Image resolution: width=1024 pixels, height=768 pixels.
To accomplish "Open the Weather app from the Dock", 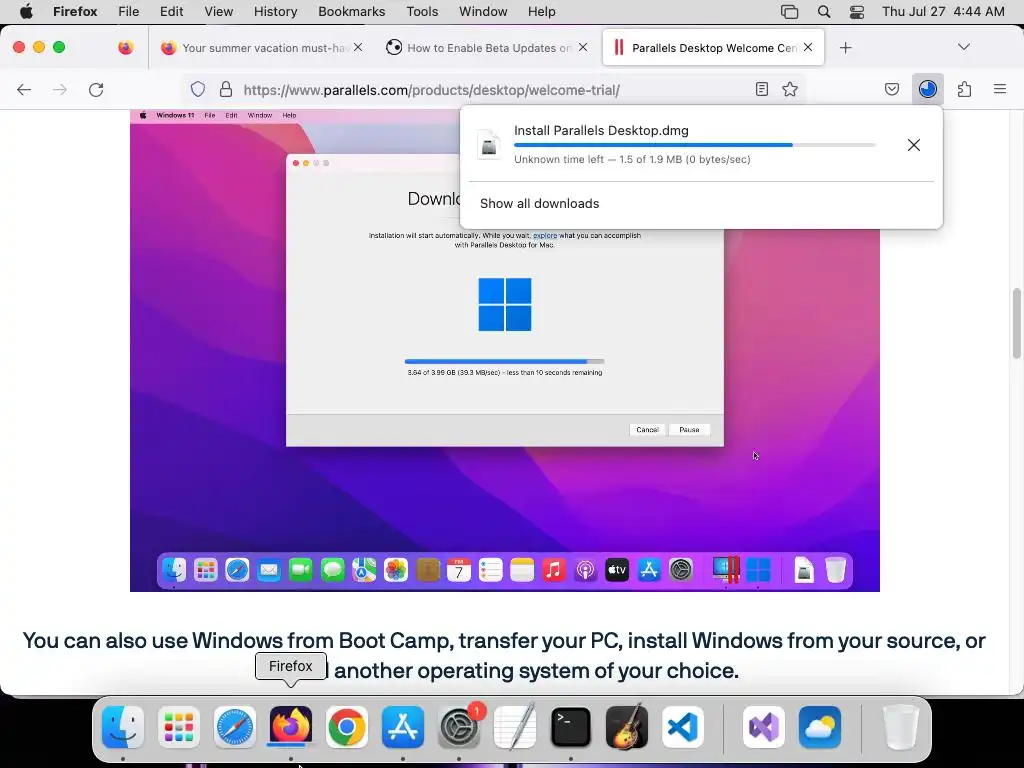I will 820,727.
